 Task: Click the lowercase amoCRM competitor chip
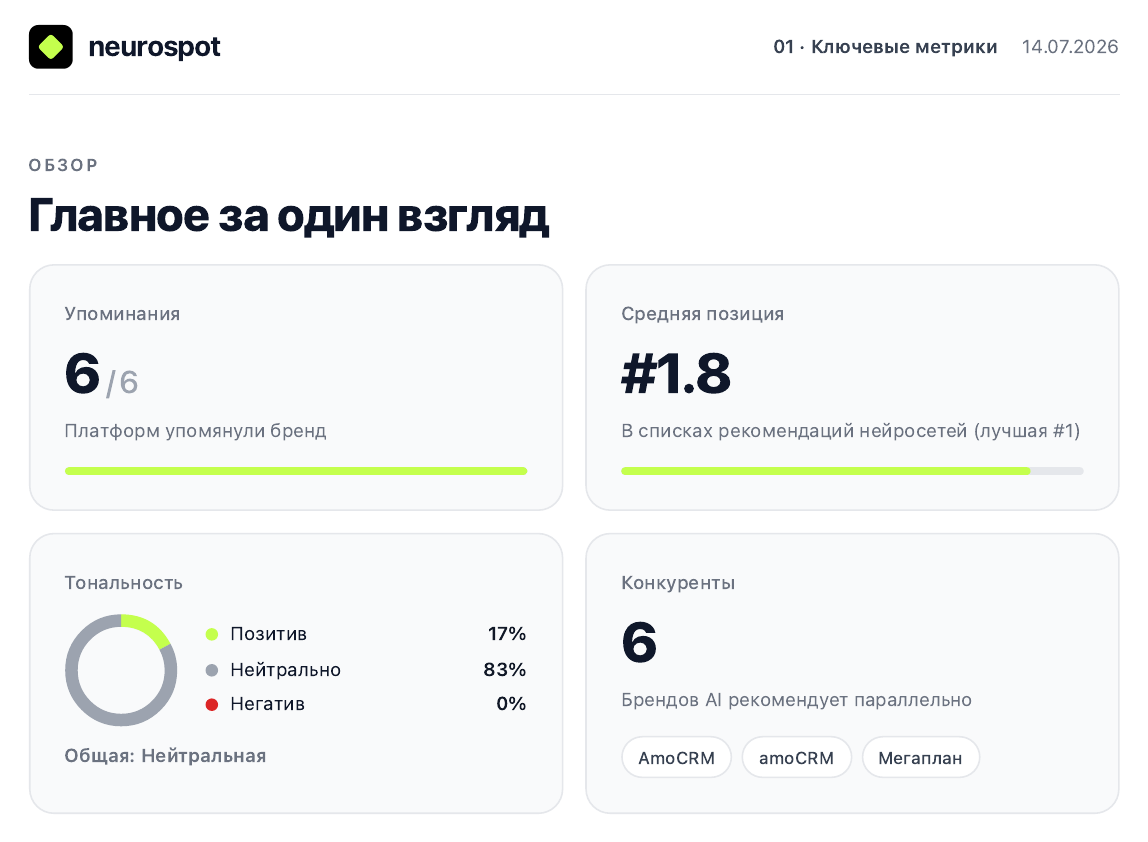[x=797, y=758]
